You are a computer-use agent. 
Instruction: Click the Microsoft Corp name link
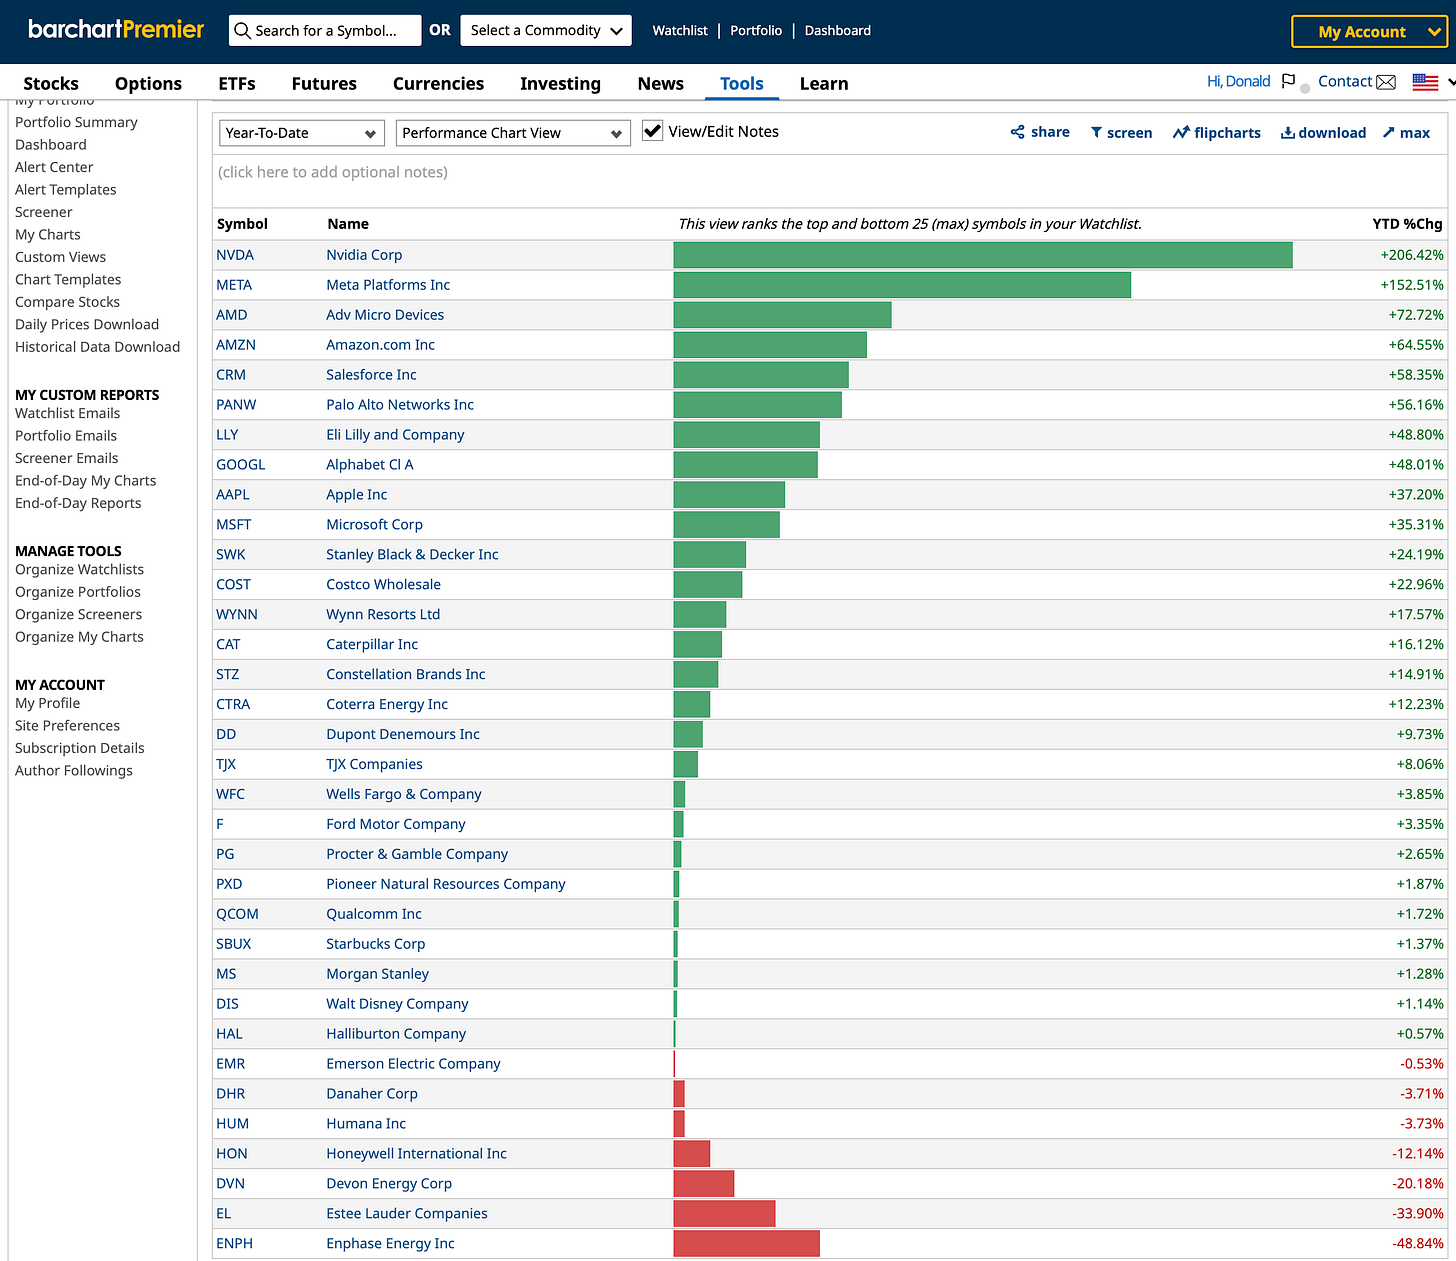374,525
